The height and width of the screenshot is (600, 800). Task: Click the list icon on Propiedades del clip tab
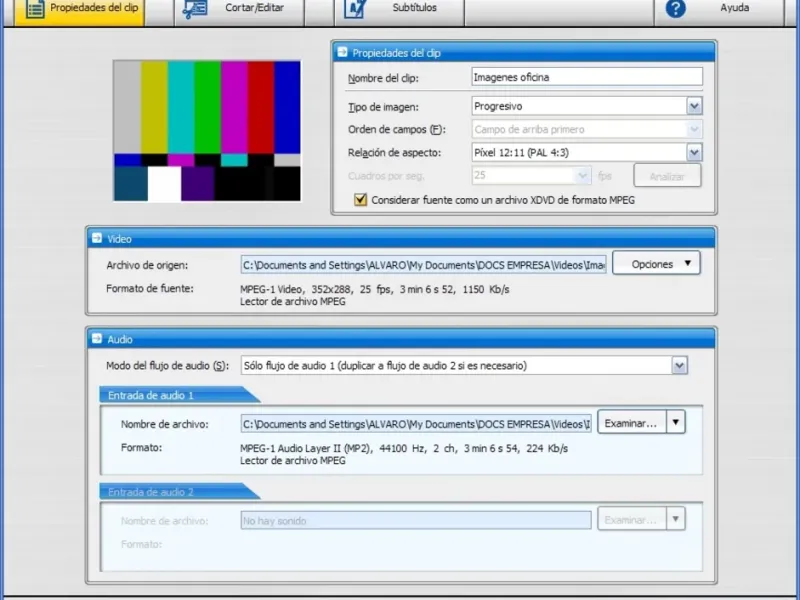35,9
